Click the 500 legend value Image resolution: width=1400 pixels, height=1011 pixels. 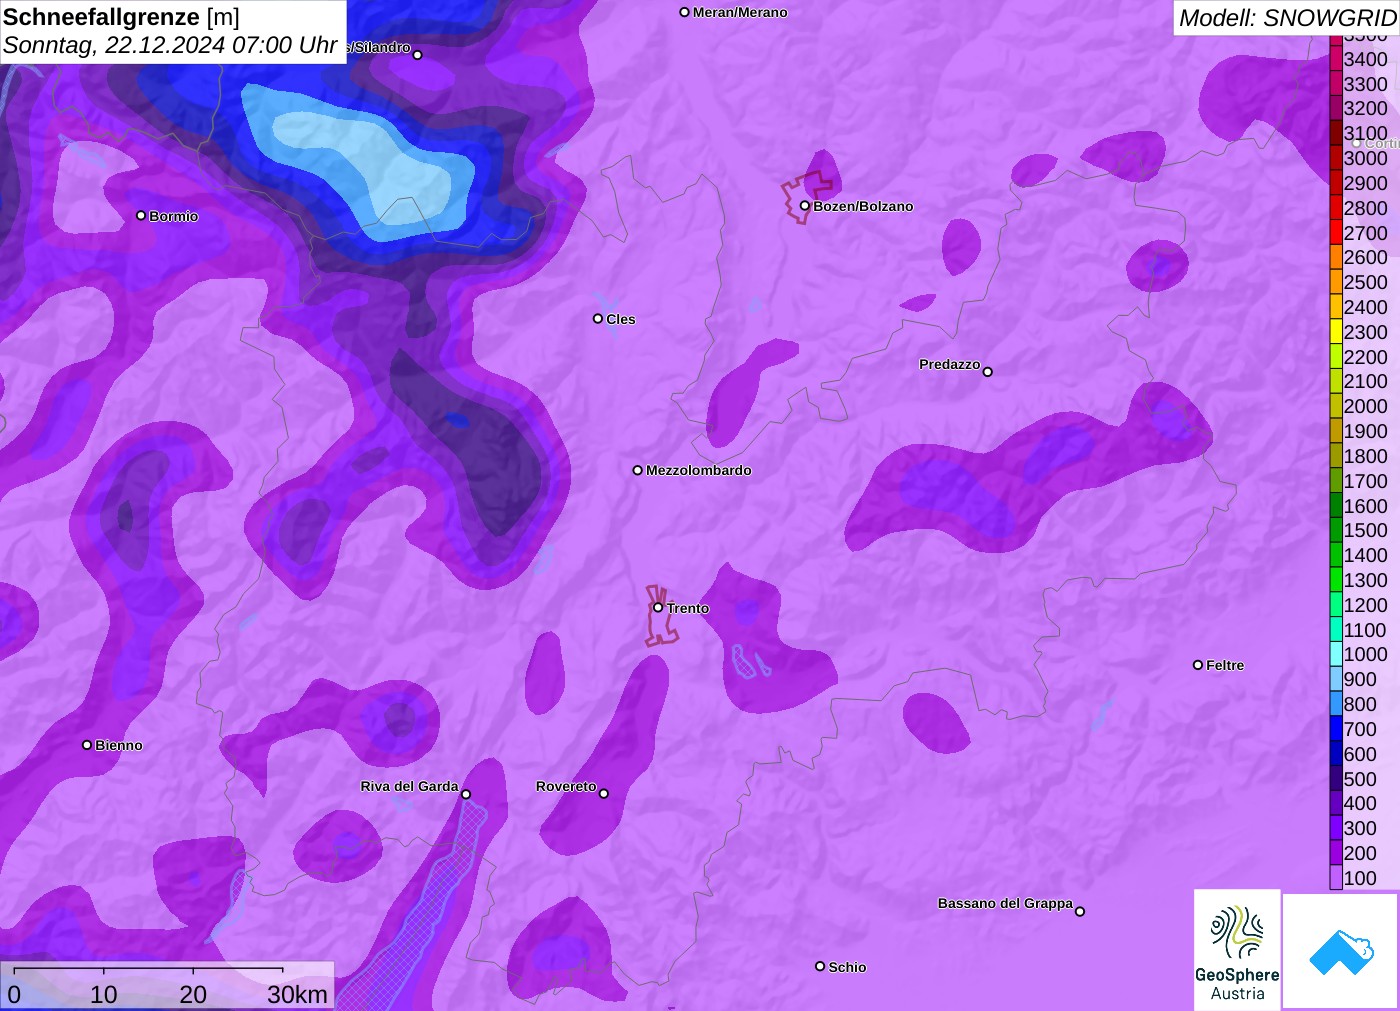tap(1360, 779)
